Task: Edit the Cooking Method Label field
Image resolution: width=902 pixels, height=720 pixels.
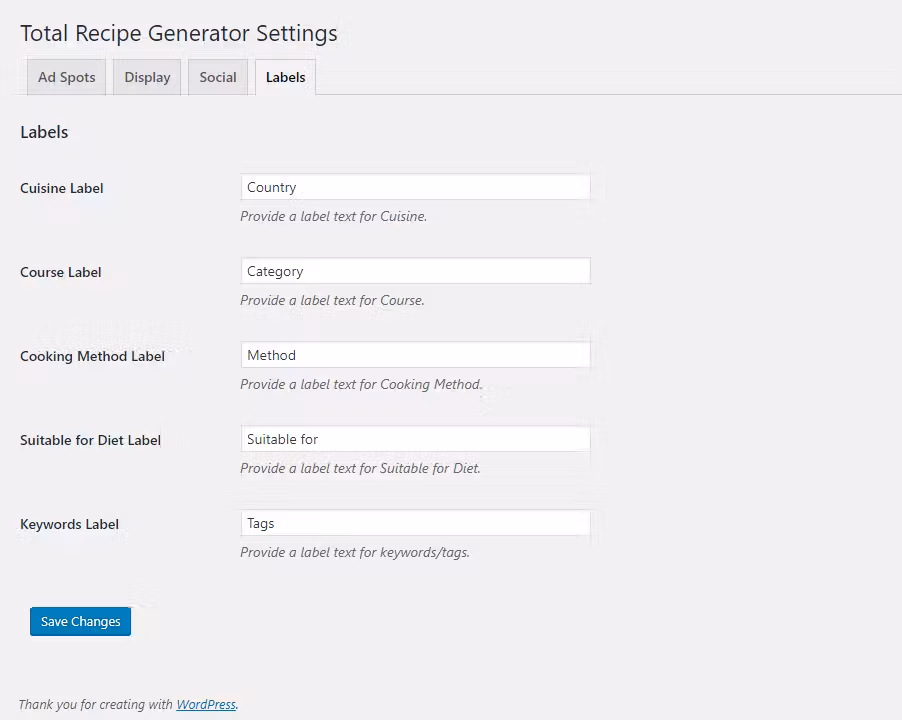Action: 415,355
